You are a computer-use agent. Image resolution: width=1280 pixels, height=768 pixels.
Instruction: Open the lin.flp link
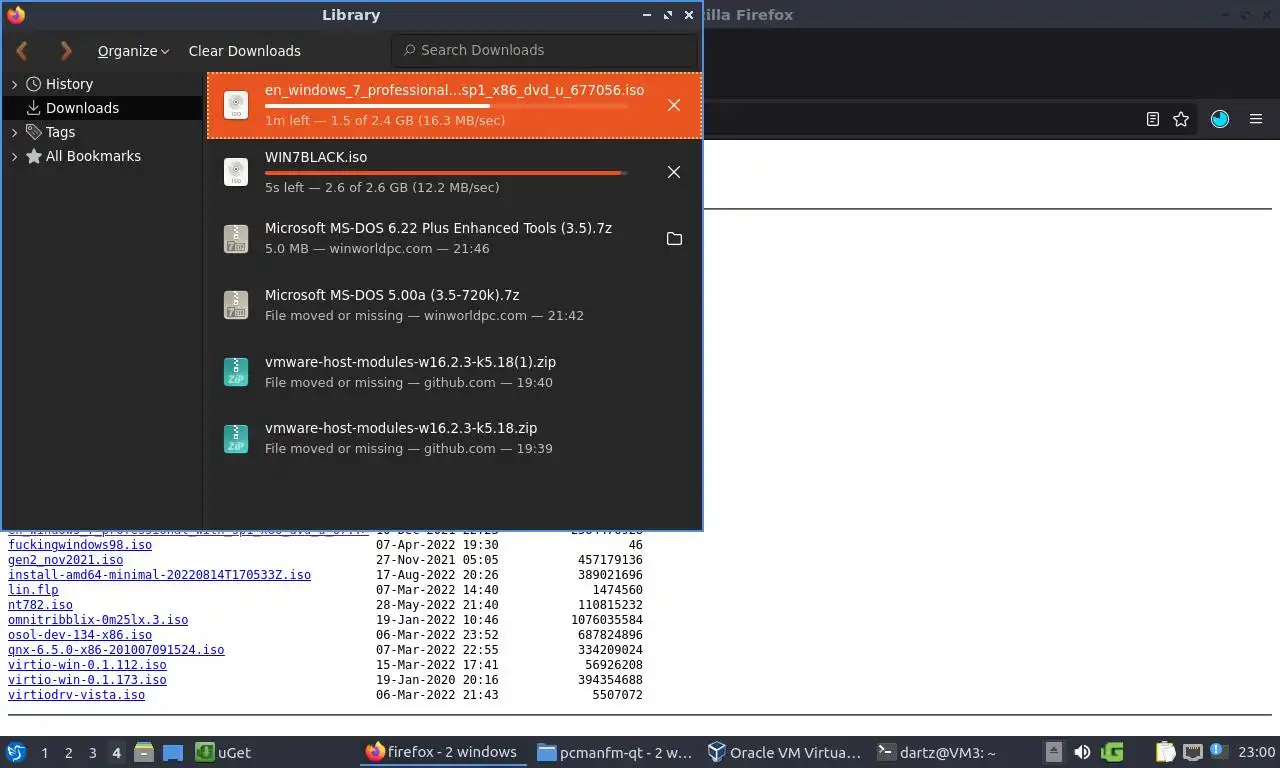(x=33, y=590)
